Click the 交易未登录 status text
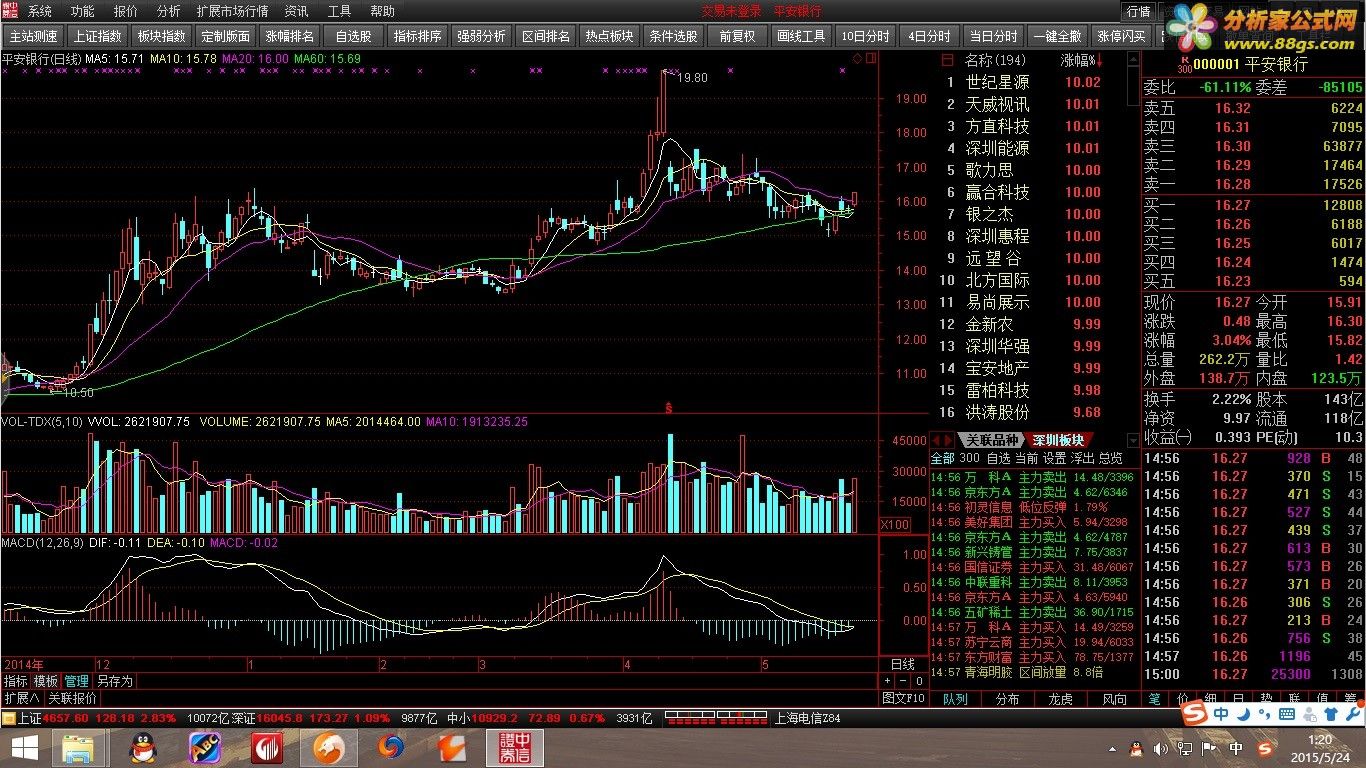Viewport: 1366px width, 768px height. click(x=731, y=11)
